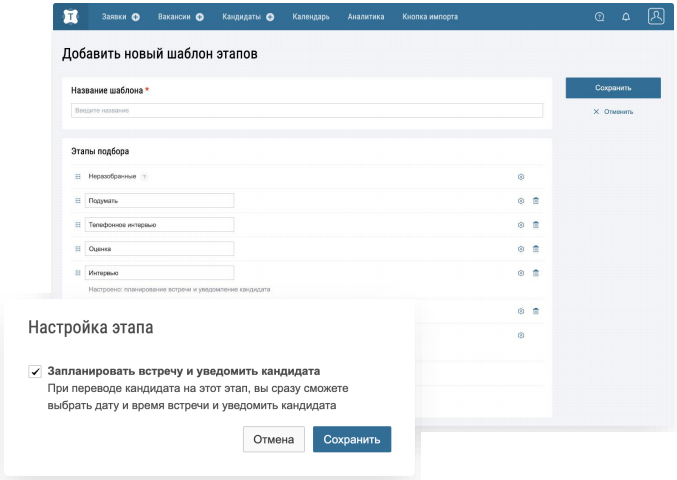Click the Подумать stage name field
Screen dimensions: 677x480
(x=159, y=201)
